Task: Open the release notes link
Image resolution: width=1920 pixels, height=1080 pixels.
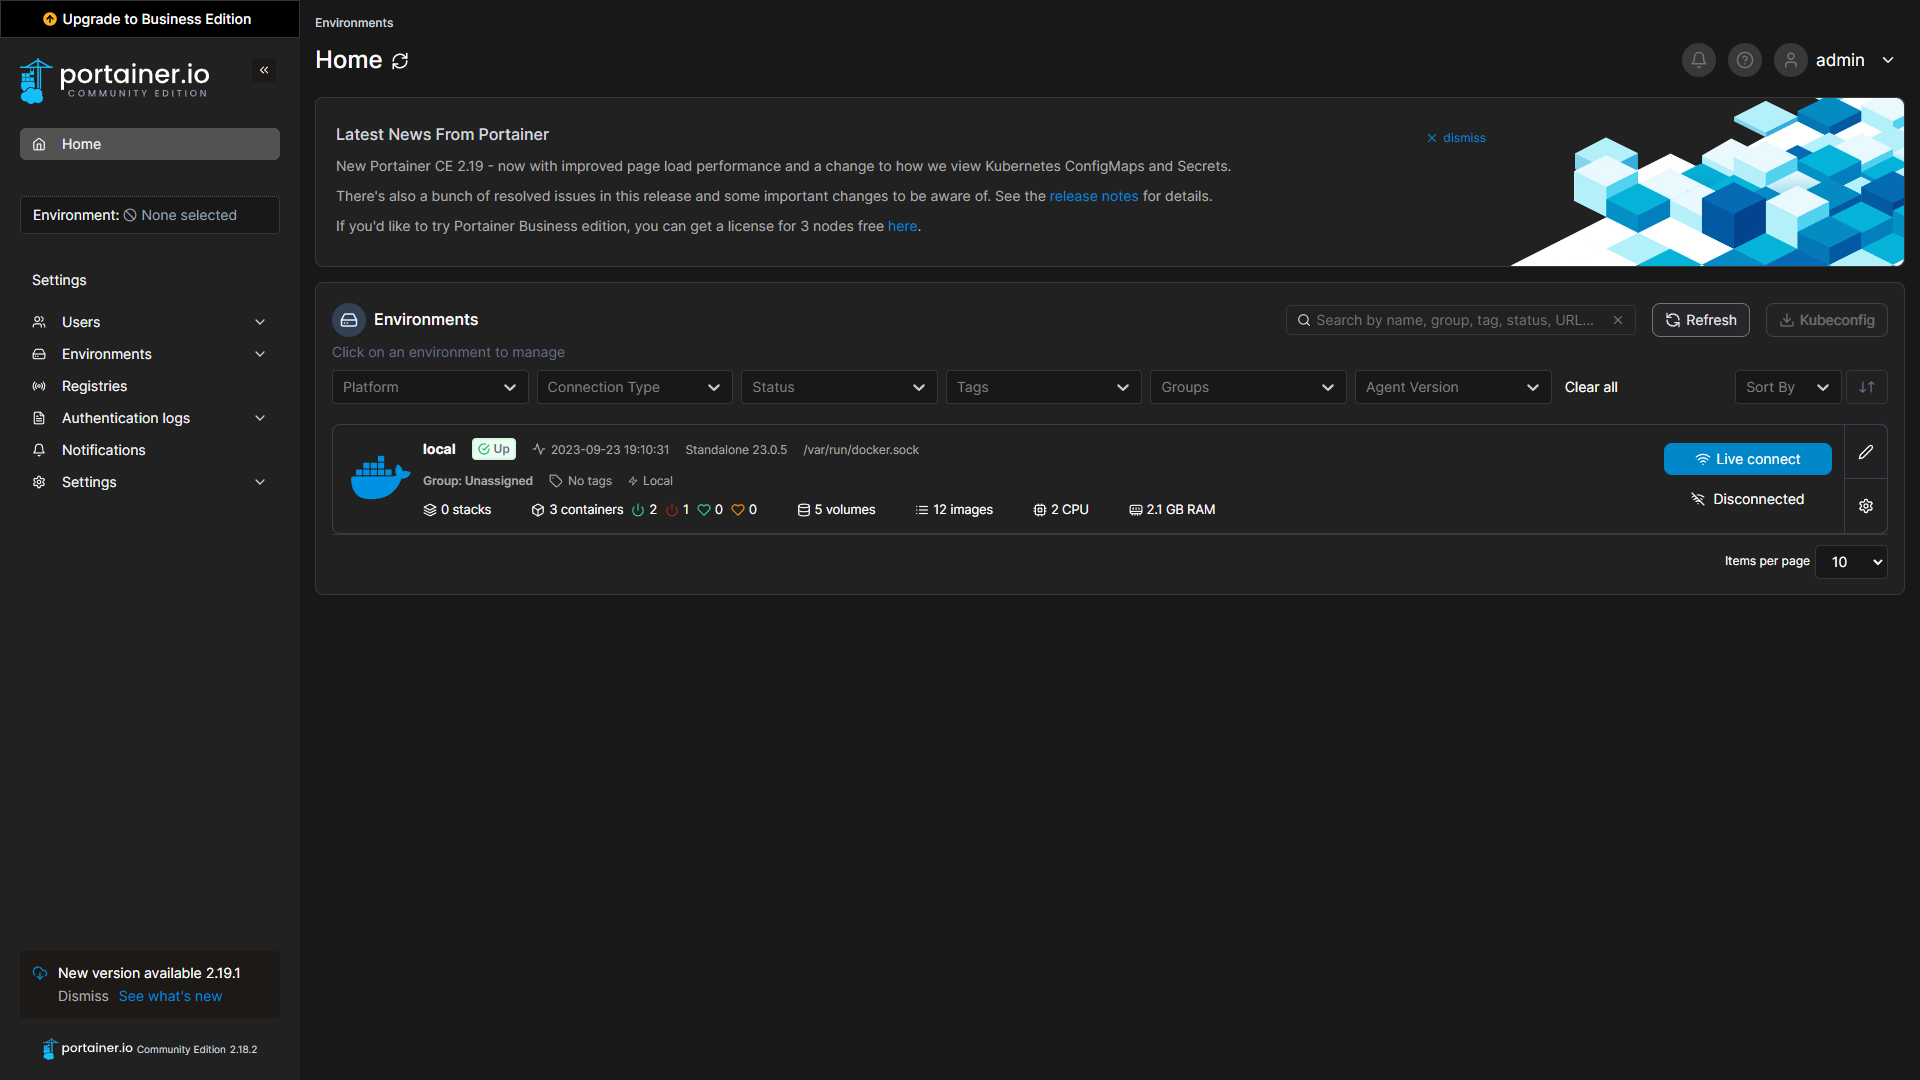Action: 1093,196
